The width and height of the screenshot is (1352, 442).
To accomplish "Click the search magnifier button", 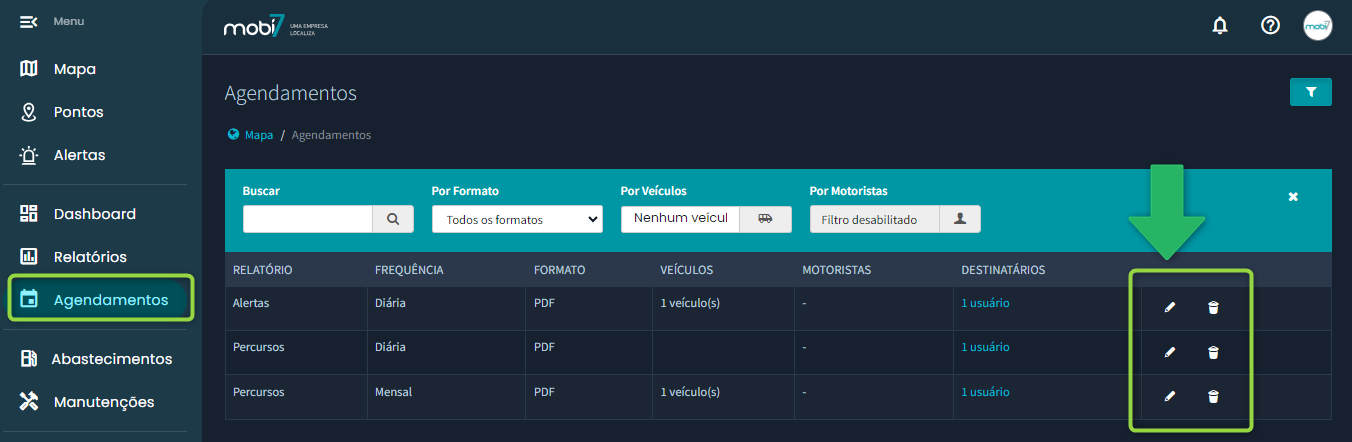I will pyautogui.click(x=393, y=219).
